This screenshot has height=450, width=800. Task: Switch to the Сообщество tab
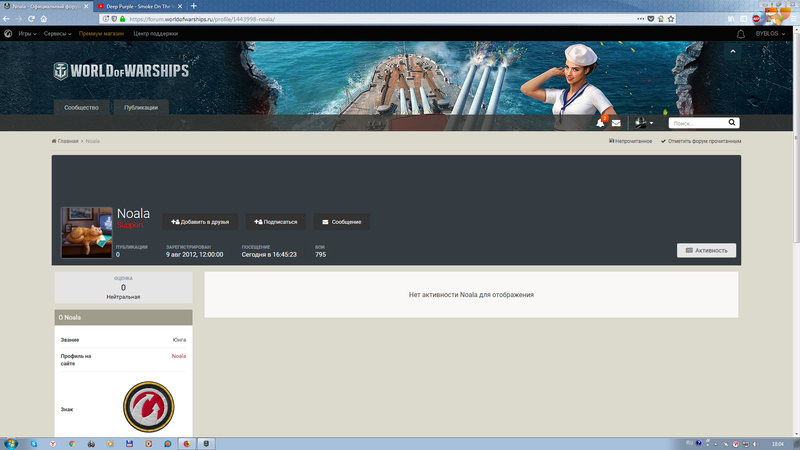click(81, 107)
